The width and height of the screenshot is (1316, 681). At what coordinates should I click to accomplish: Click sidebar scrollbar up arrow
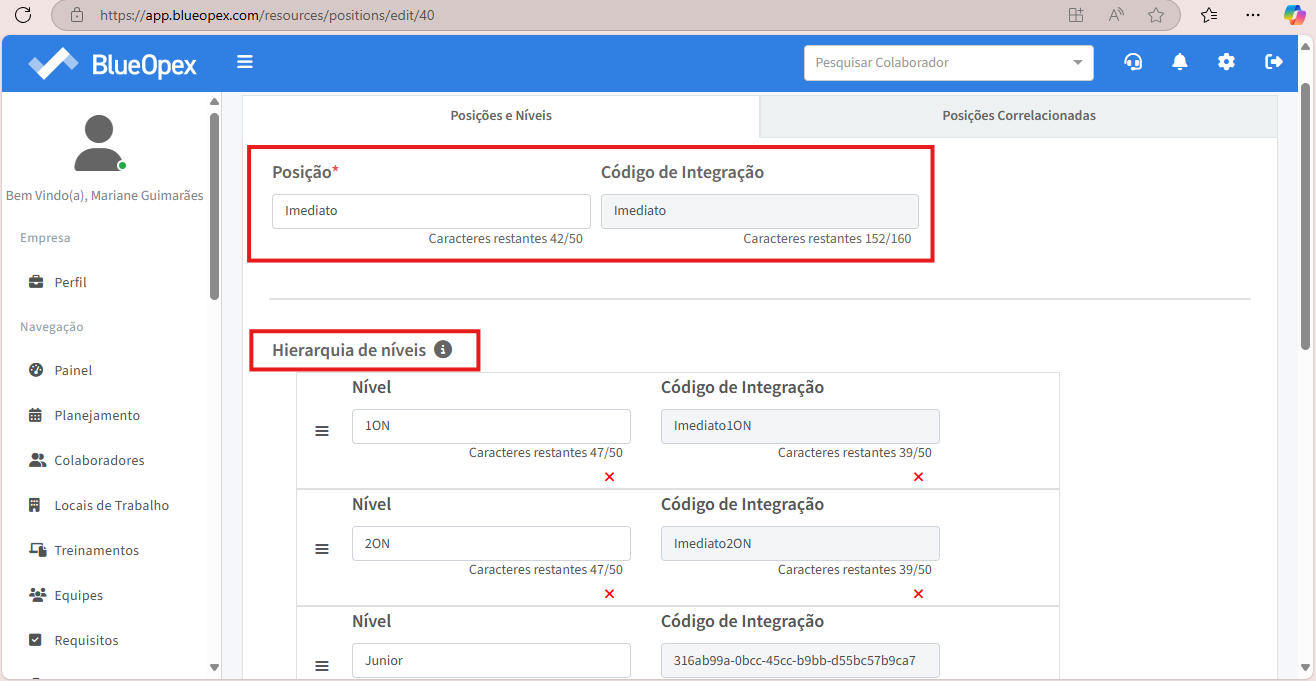point(214,102)
